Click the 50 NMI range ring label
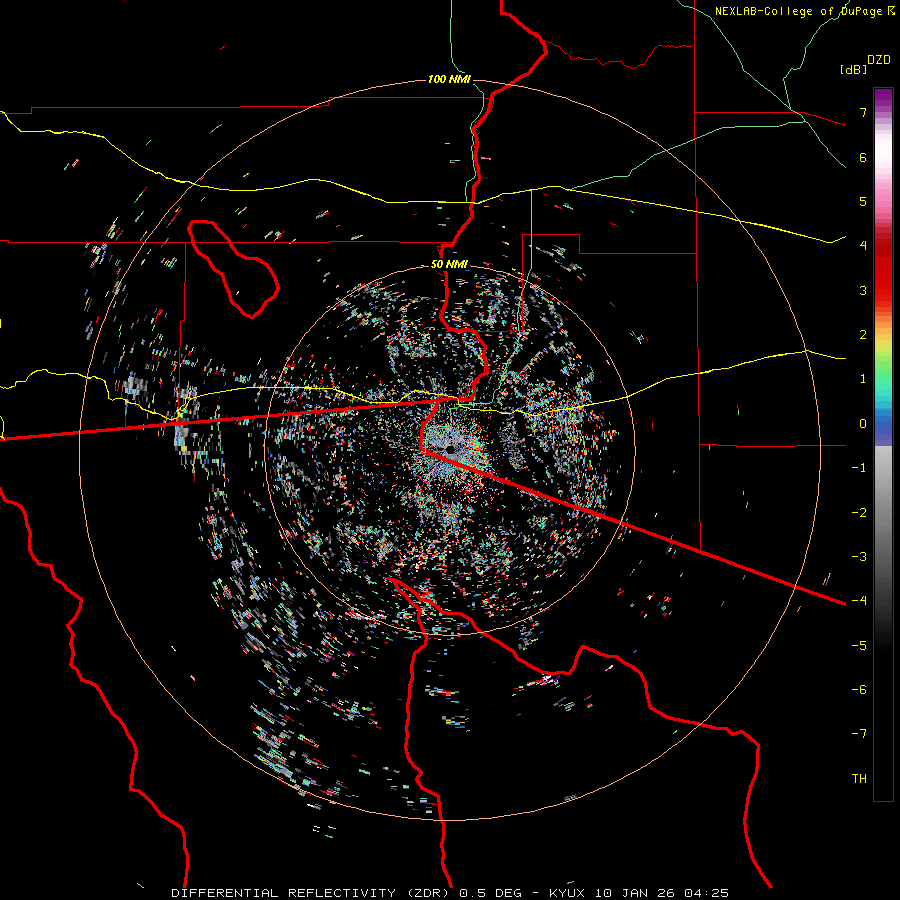This screenshot has height=900, width=900. click(449, 264)
